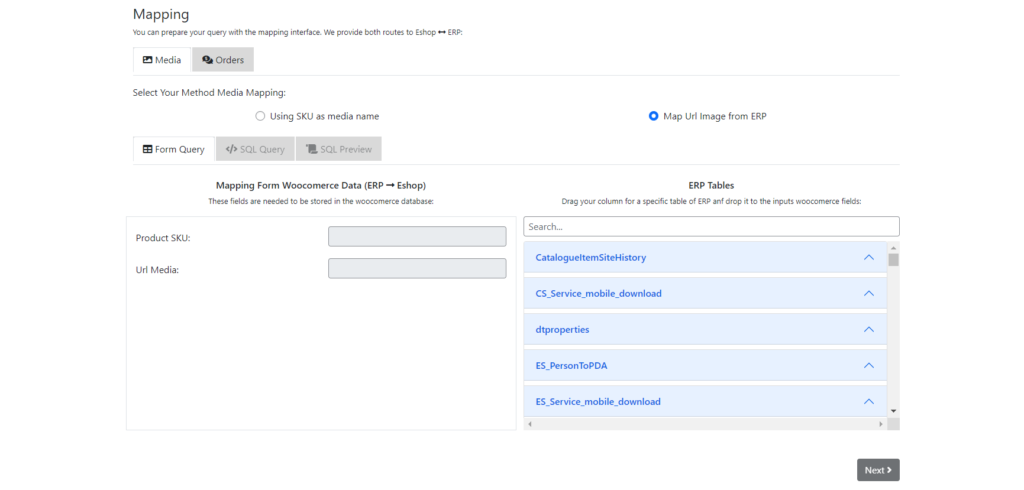This screenshot has width=1024, height=490.
Task: Collapse the CatalogueItemSiteHistory table chevron
Action: click(868, 257)
